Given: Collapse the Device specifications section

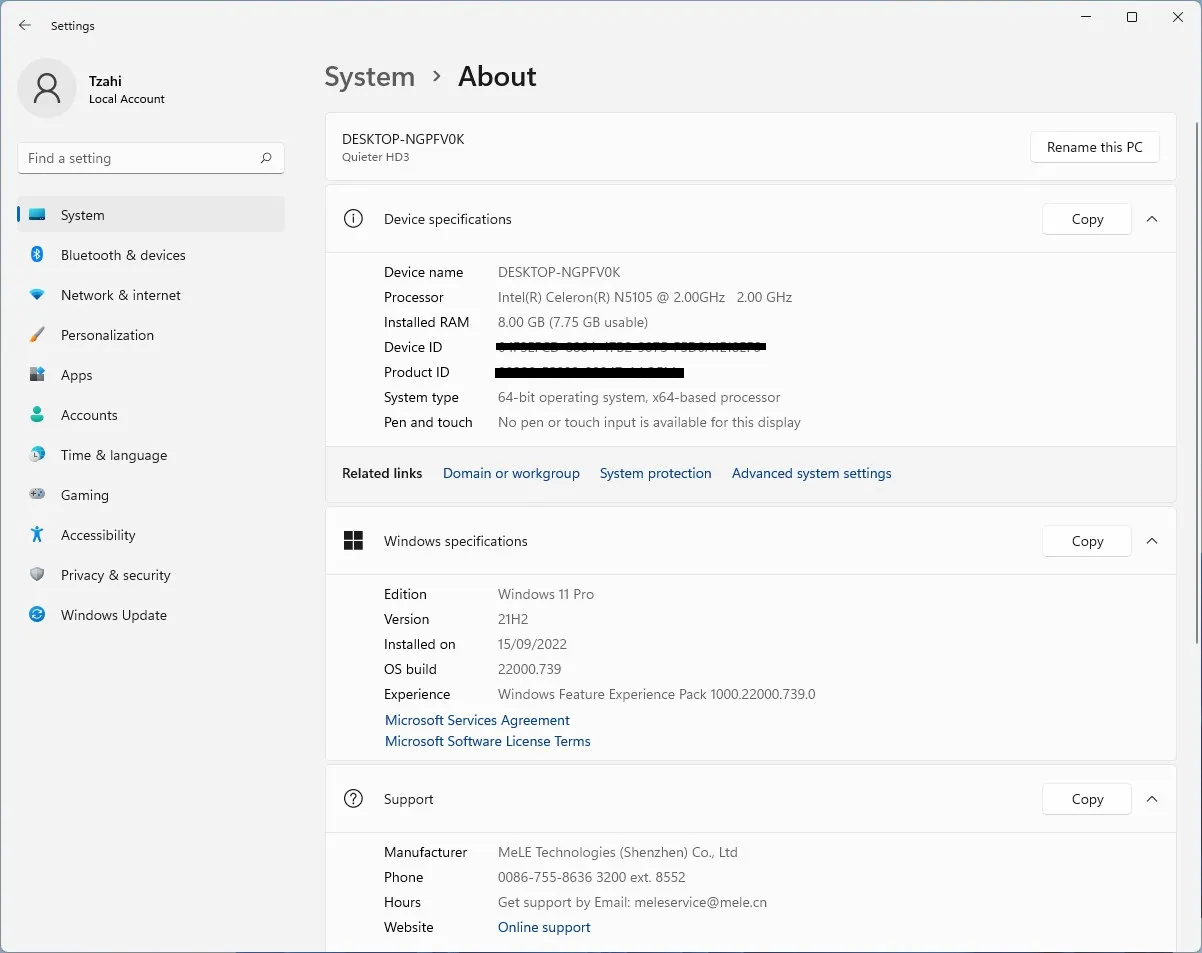Looking at the screenshot, I should pos(1152,219).
